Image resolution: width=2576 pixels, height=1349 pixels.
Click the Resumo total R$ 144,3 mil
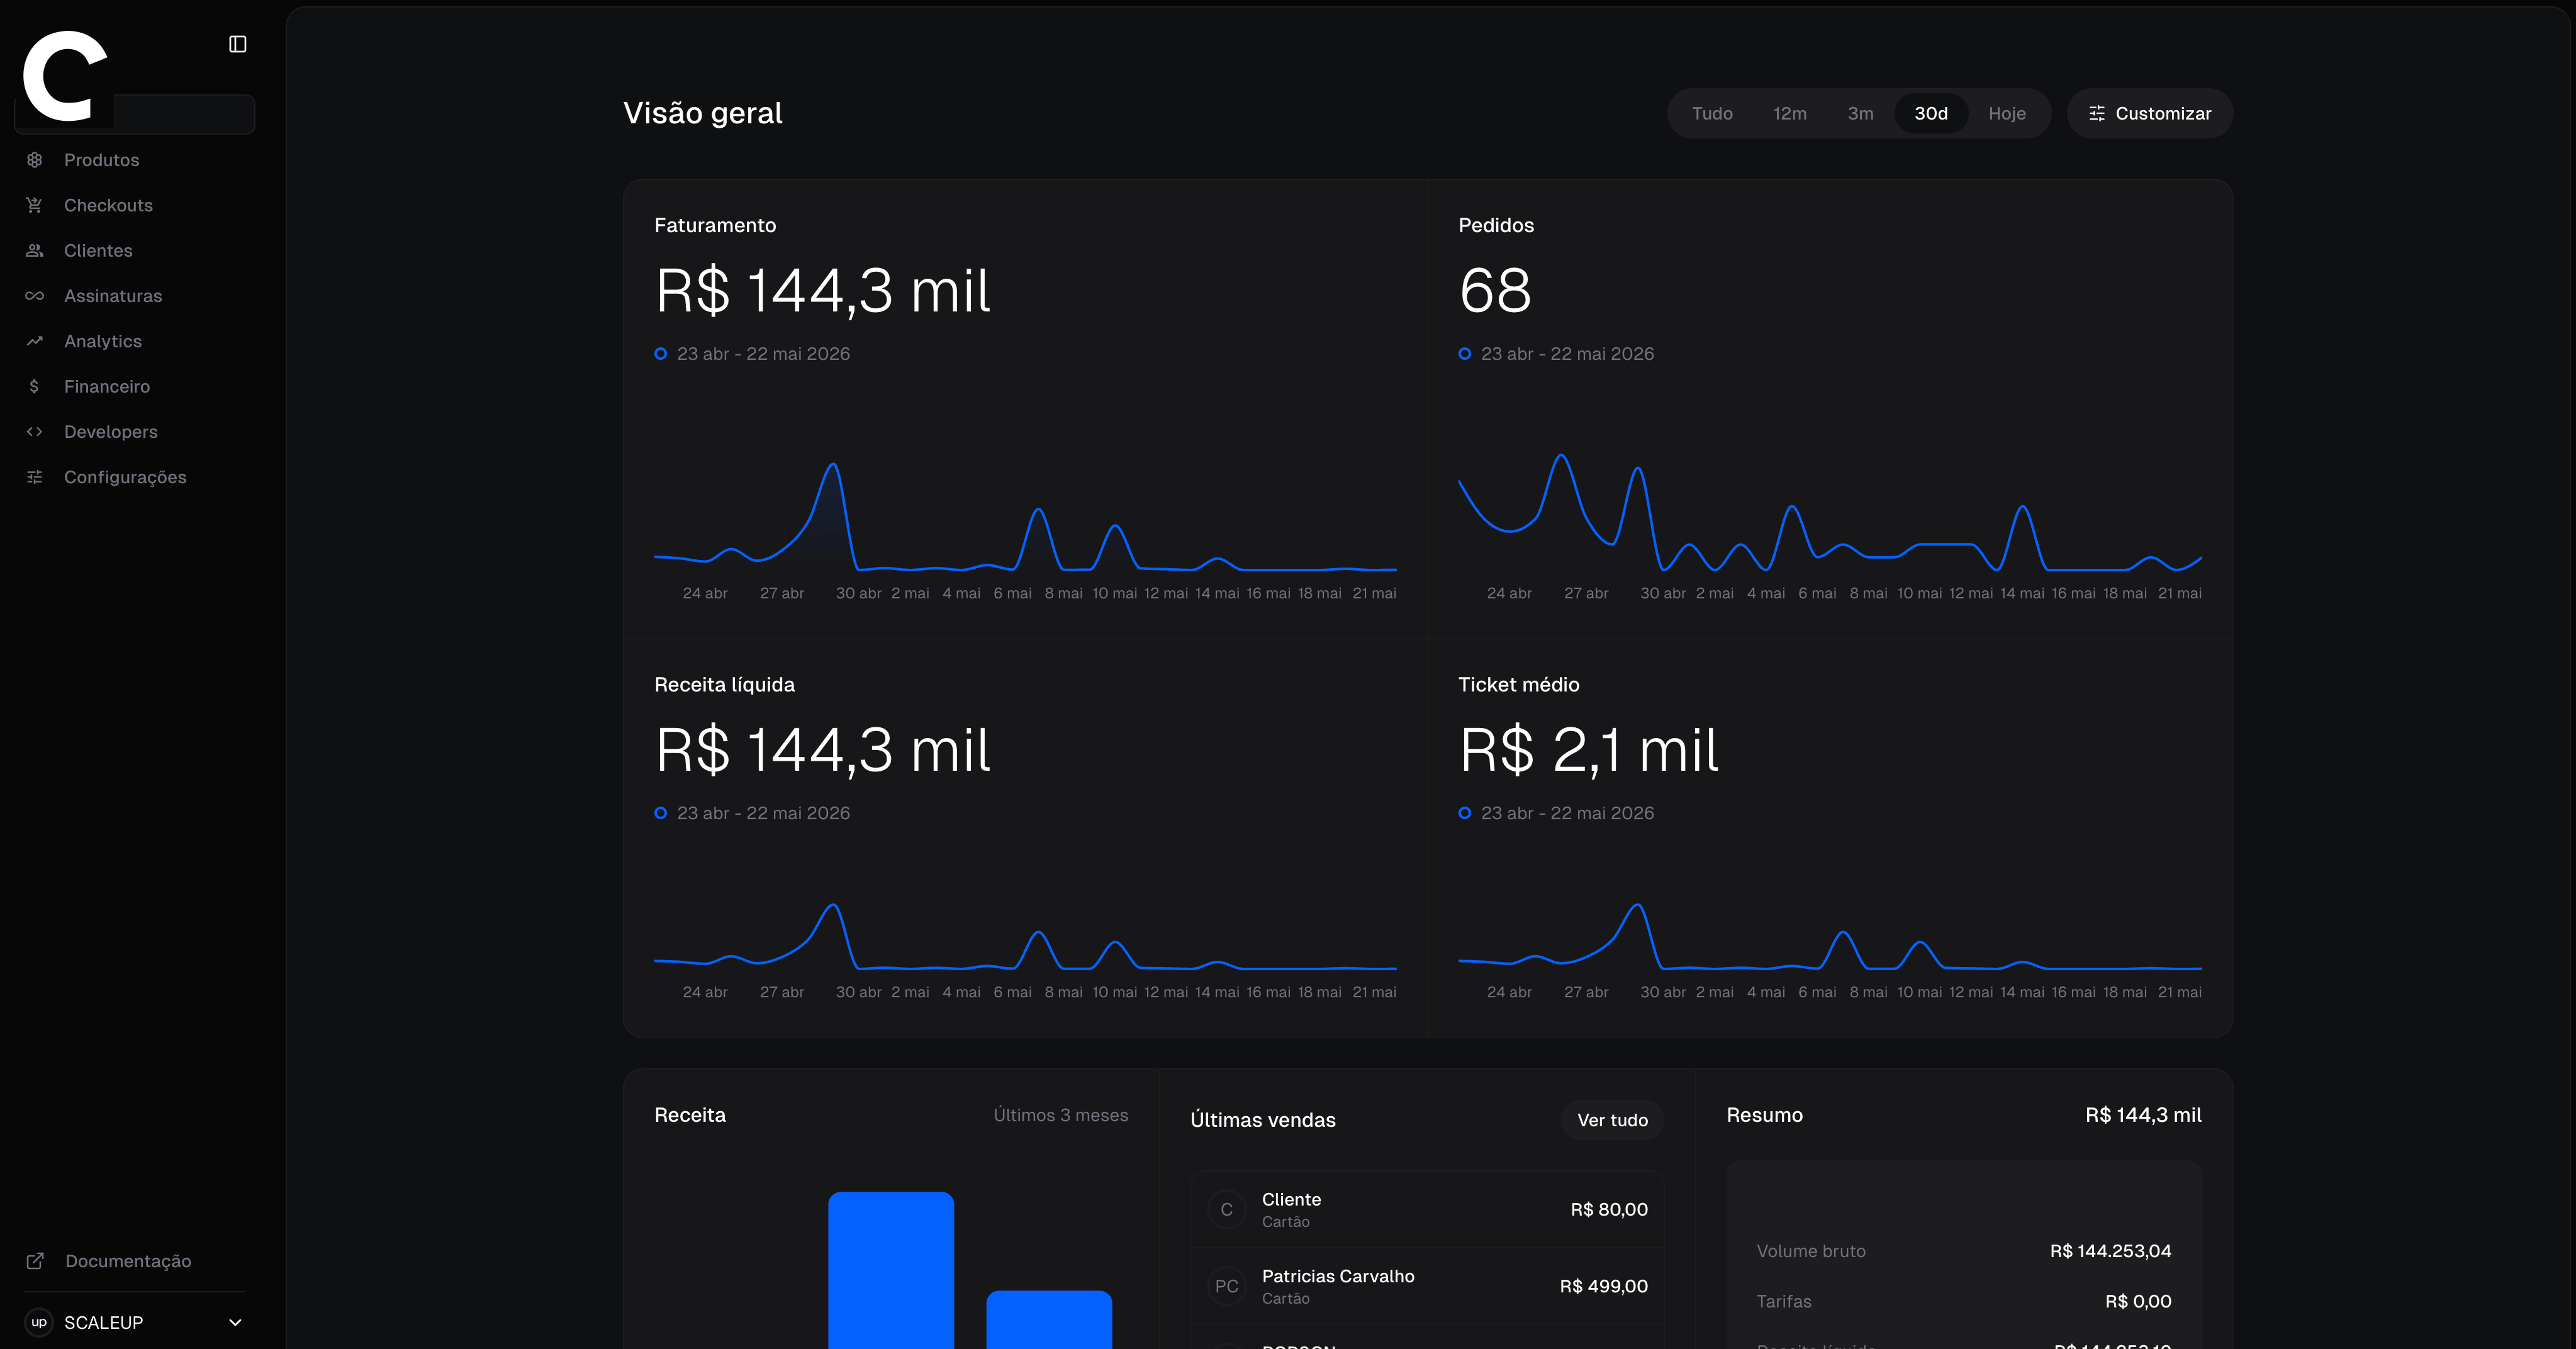click(x=2143, y=1115)
